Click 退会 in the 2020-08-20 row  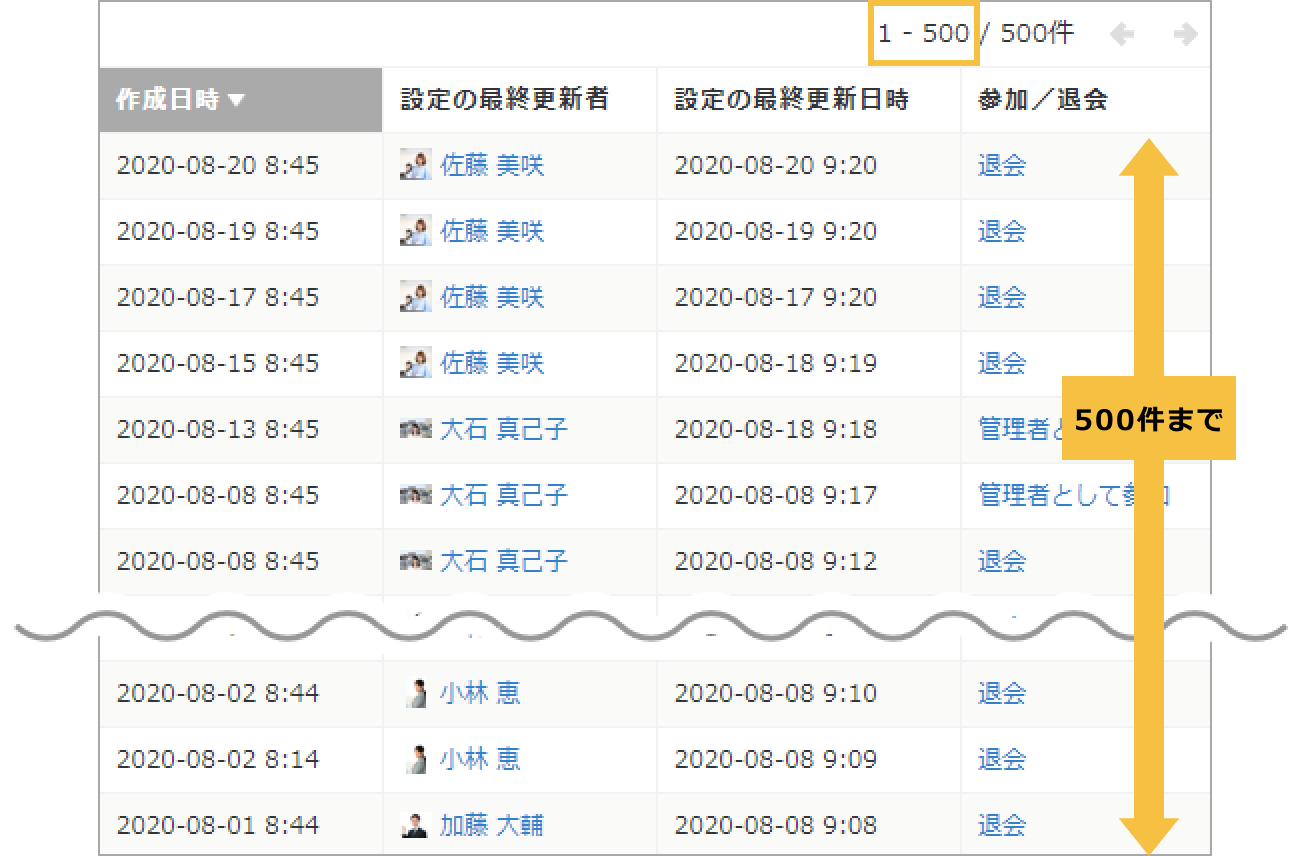pos(1001,166)
